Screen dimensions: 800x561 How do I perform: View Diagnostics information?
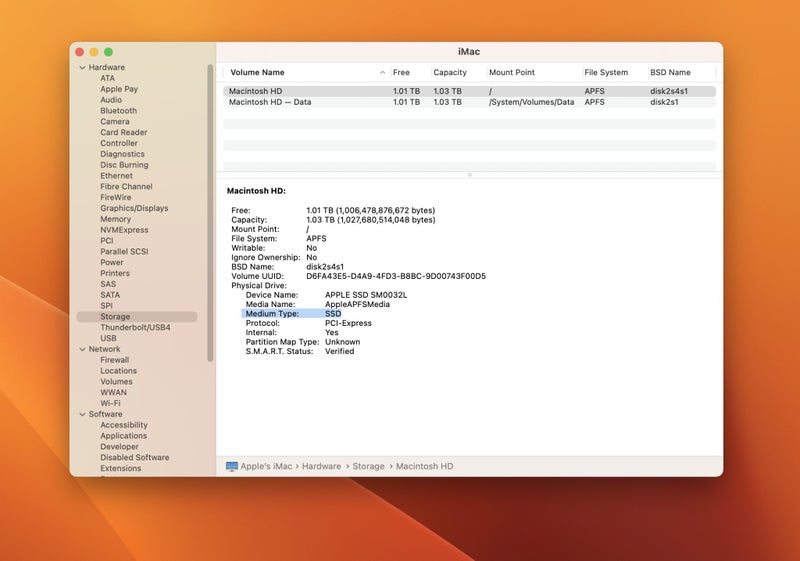click(122, 154)
